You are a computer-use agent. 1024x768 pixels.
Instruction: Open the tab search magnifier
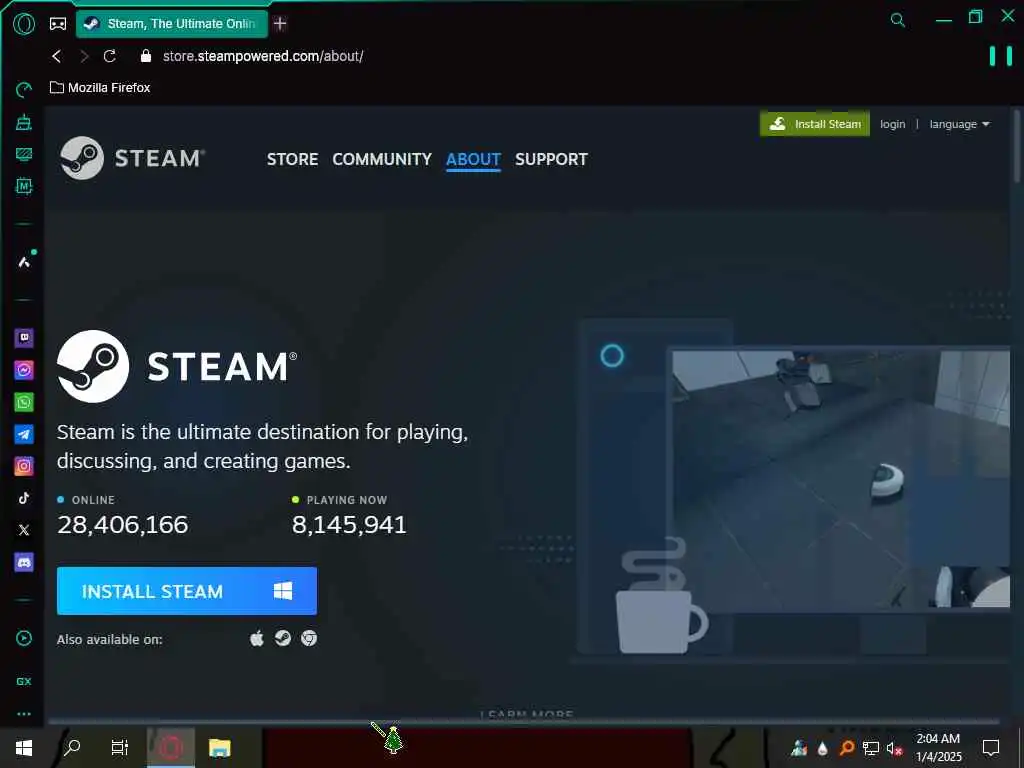[x=898, y=20]
